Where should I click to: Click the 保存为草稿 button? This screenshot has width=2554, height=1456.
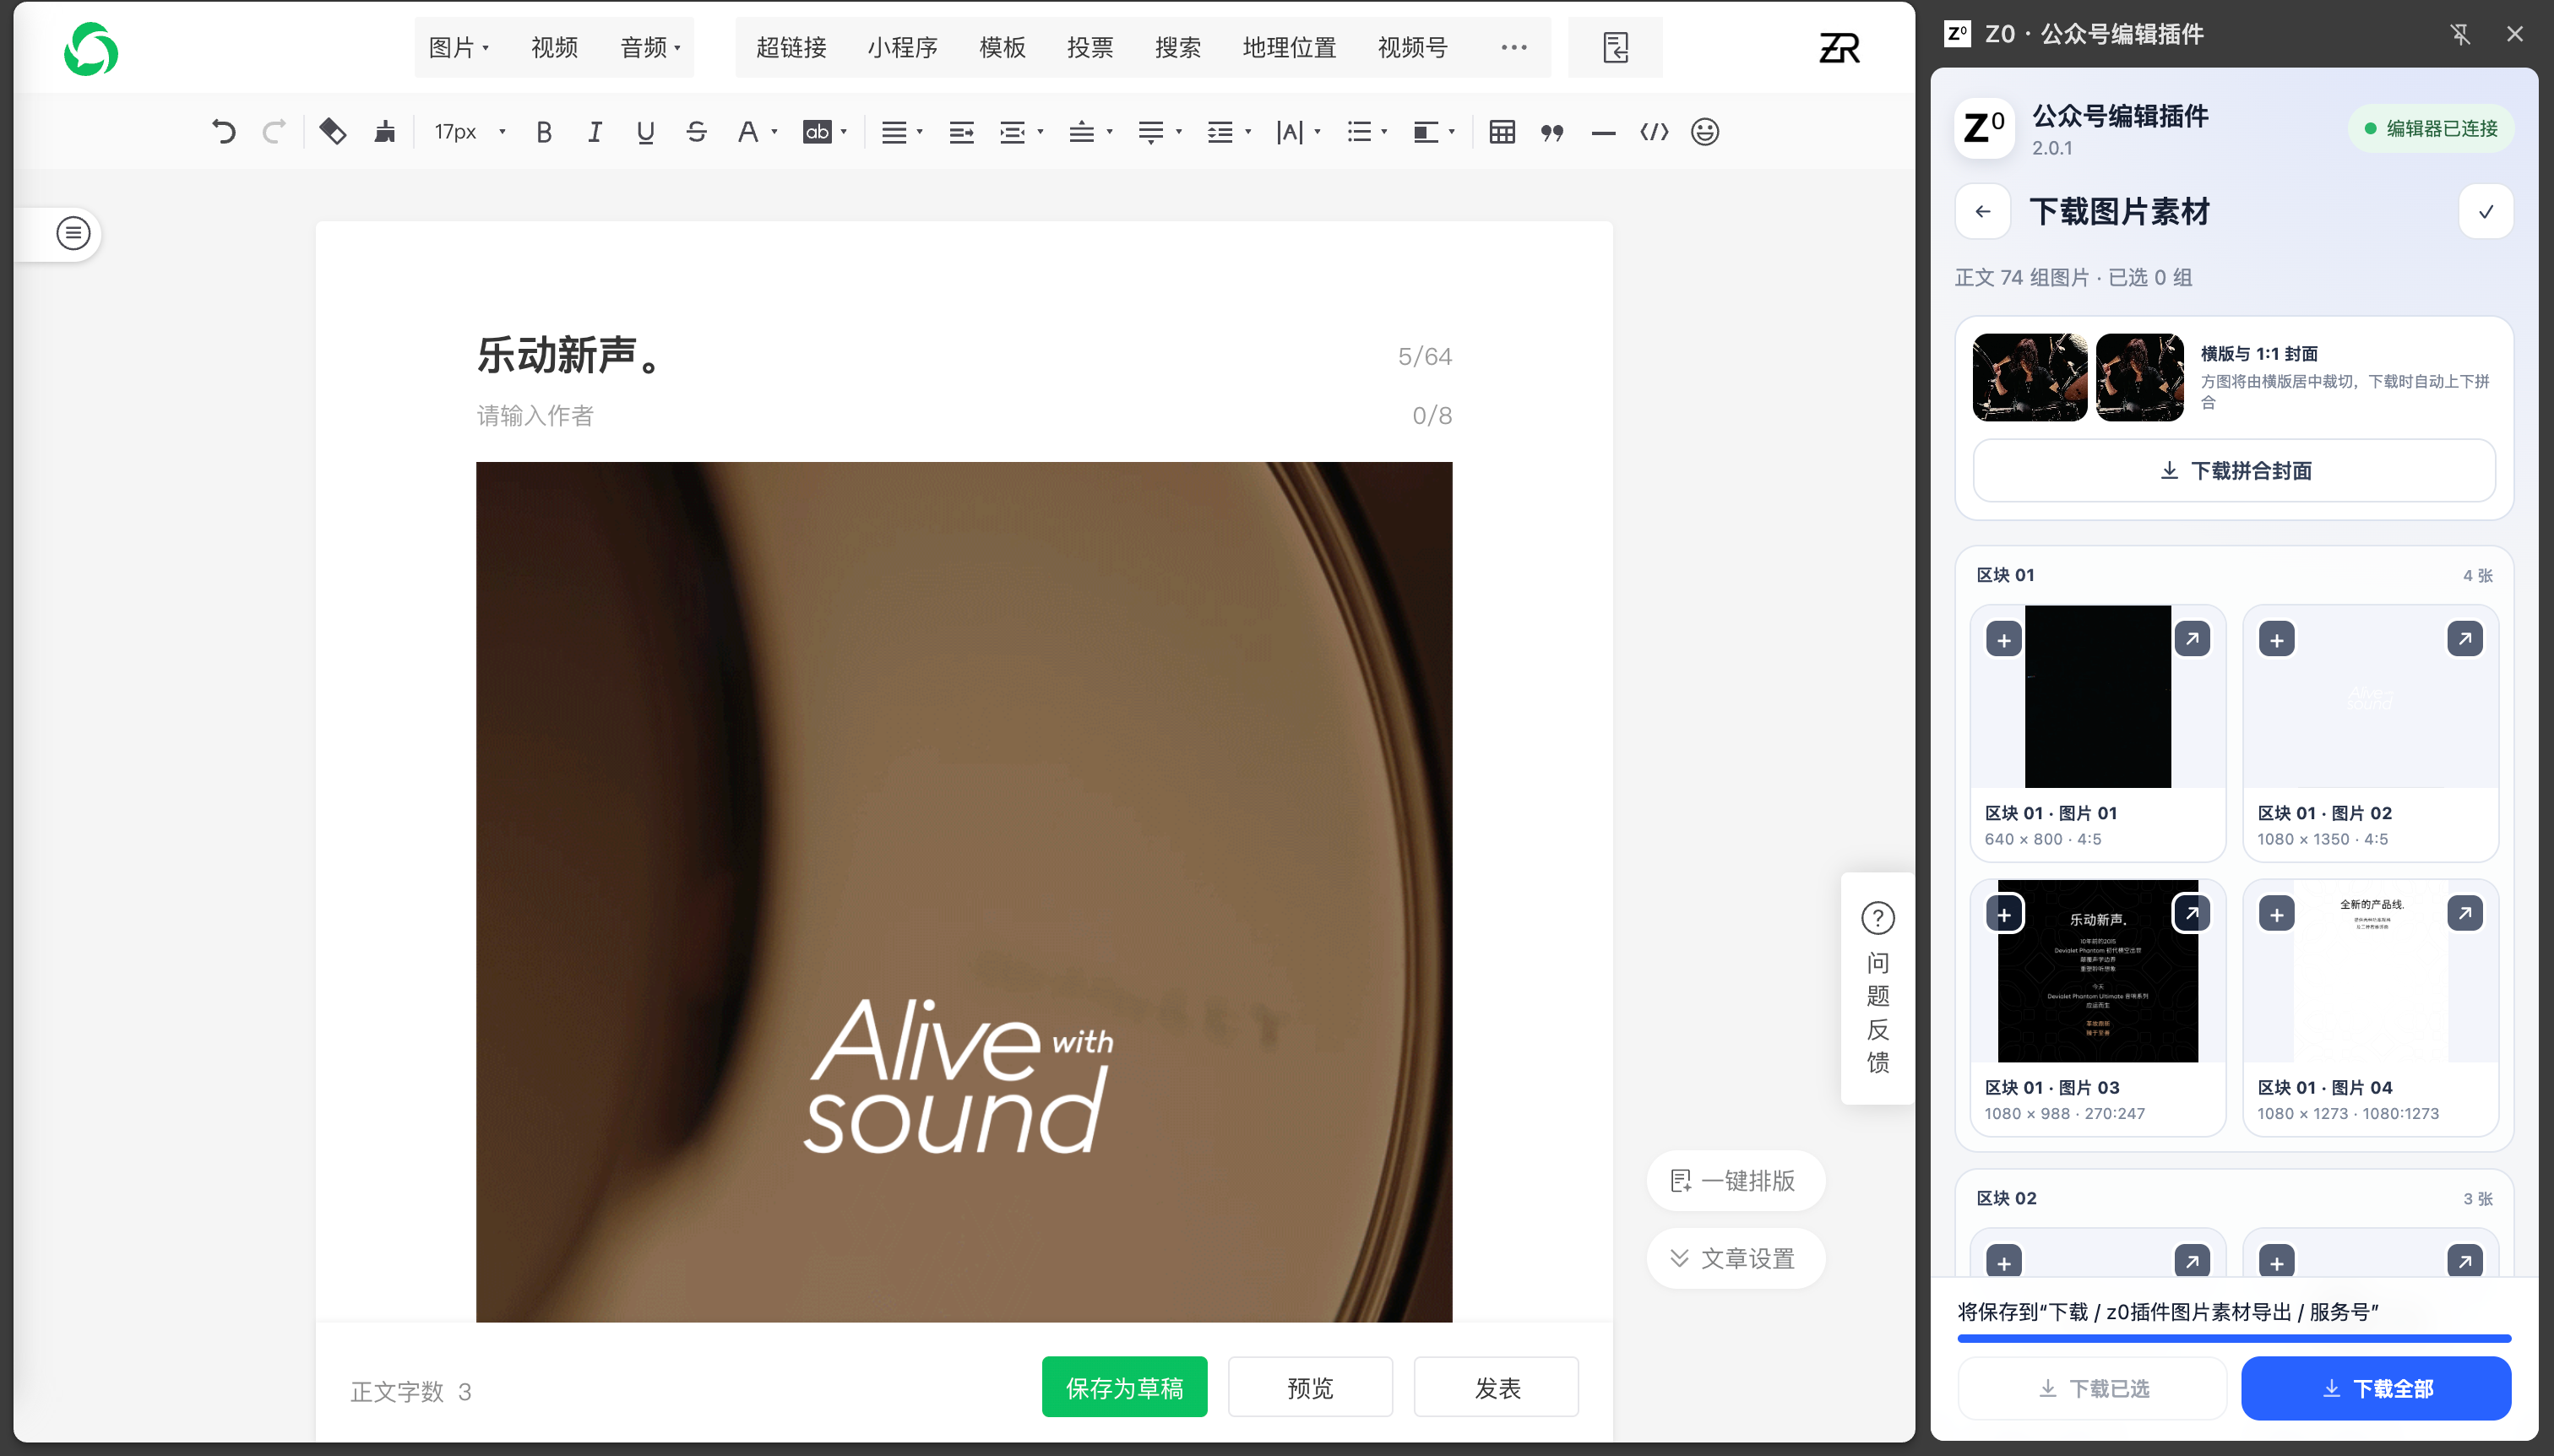[x=1124, y=1387]
